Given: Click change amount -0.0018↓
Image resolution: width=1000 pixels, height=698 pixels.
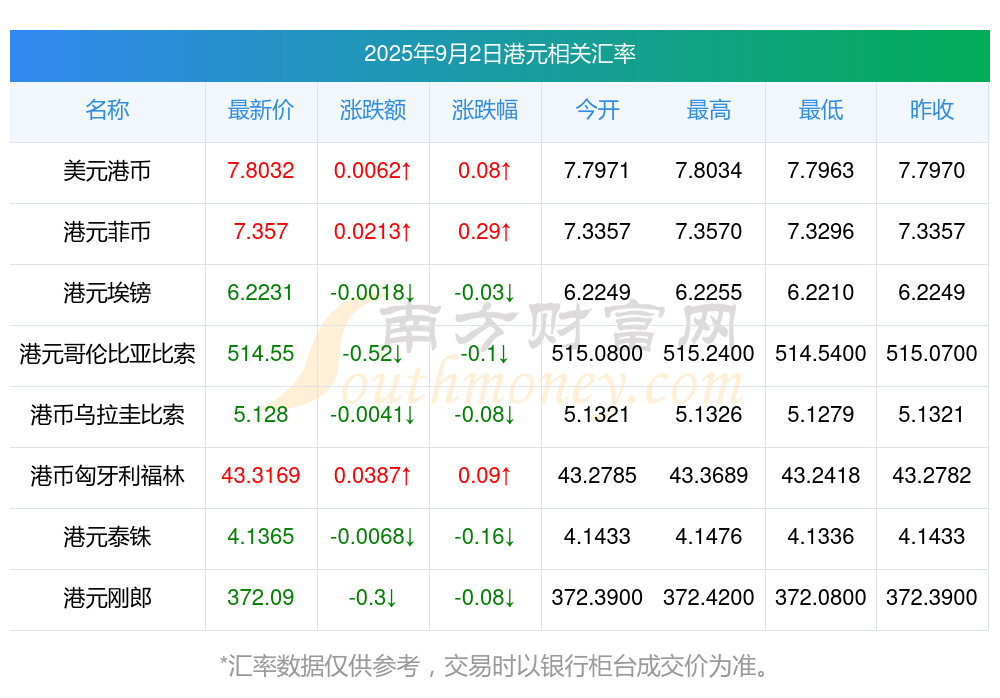Looking at the screenshot, I should click(373, 292).
